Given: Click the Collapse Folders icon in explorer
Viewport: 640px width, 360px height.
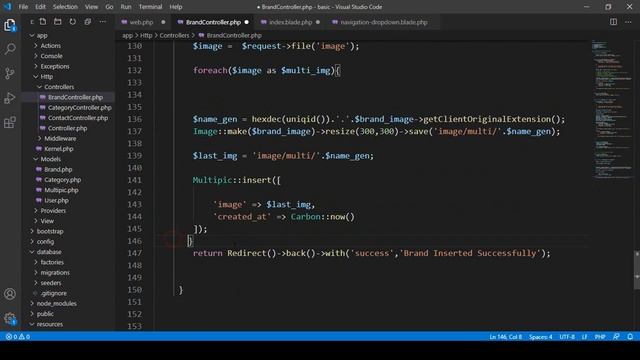Looking at the screenshot, I should (88, 22).
